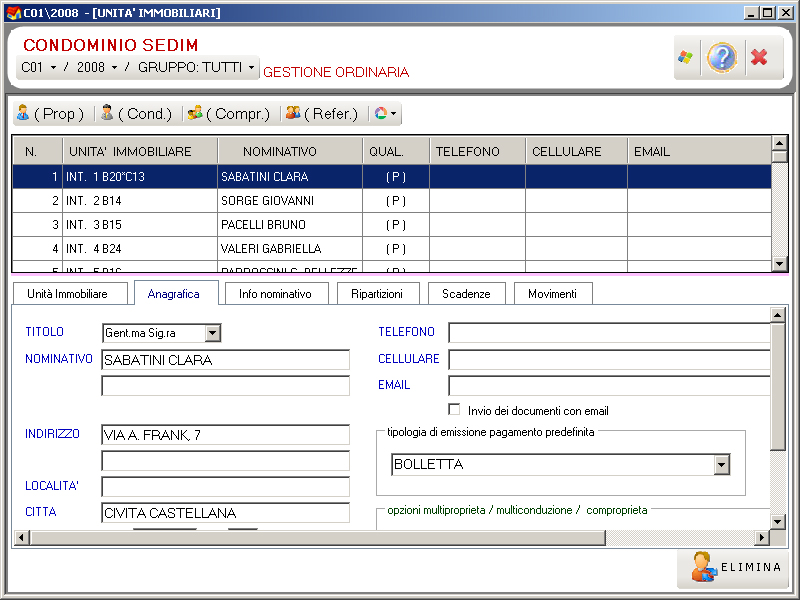Click the CELLULARE input field
Viewport: 800px width, 600px height.
(609, 359)
